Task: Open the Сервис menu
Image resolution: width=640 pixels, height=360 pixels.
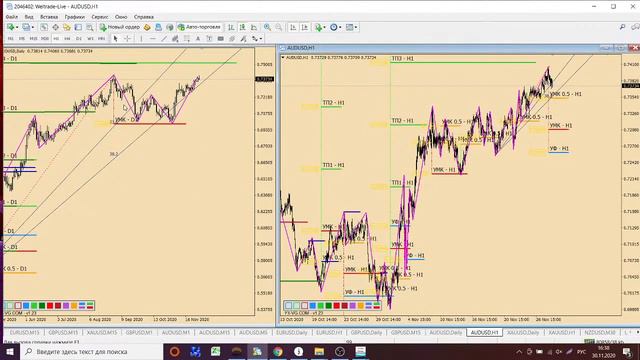Action: tap(100, 17)
